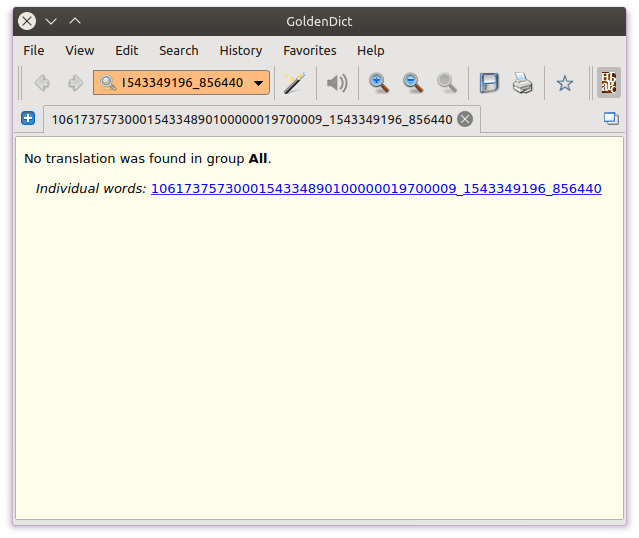Image resolution: width=639 pixels, height=538 pixels.
Task: Open the Favorites menu
Action: point(309,50)
